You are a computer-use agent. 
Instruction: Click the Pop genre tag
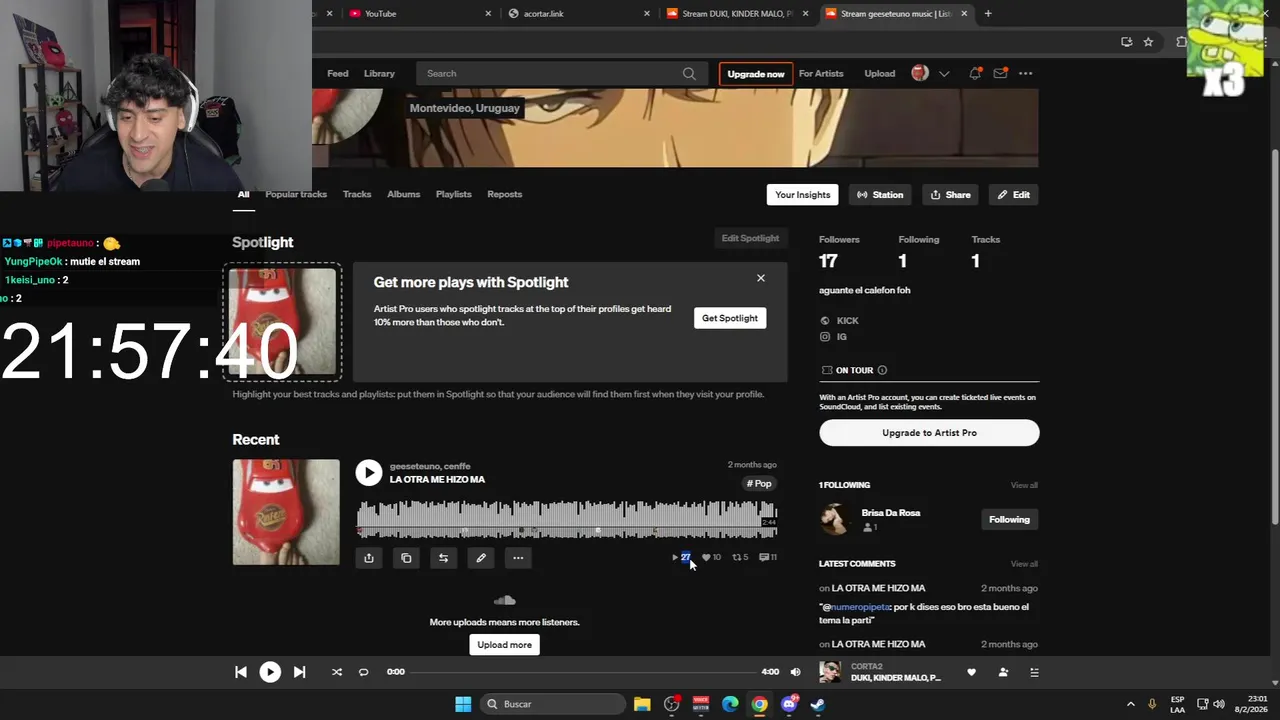tap(759, 484)
